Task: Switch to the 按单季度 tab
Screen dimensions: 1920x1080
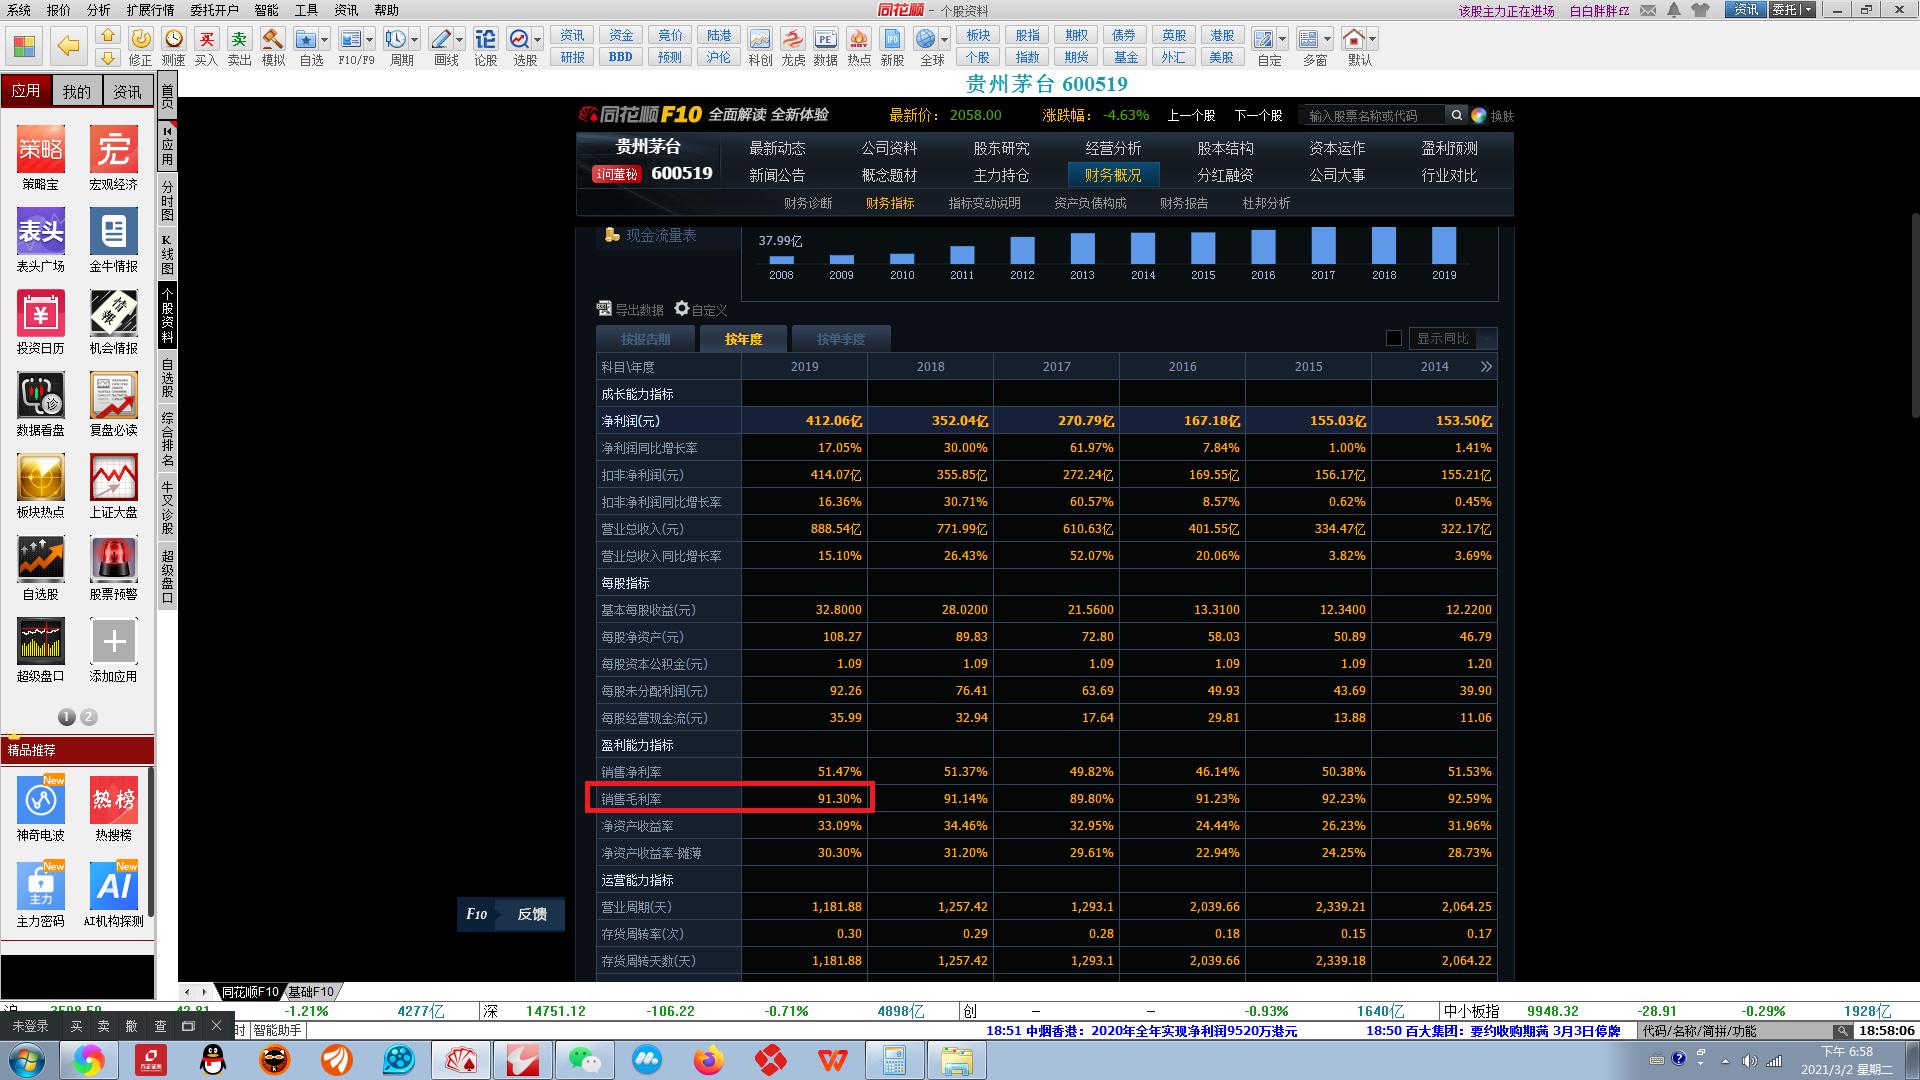Action: [840, 339]
